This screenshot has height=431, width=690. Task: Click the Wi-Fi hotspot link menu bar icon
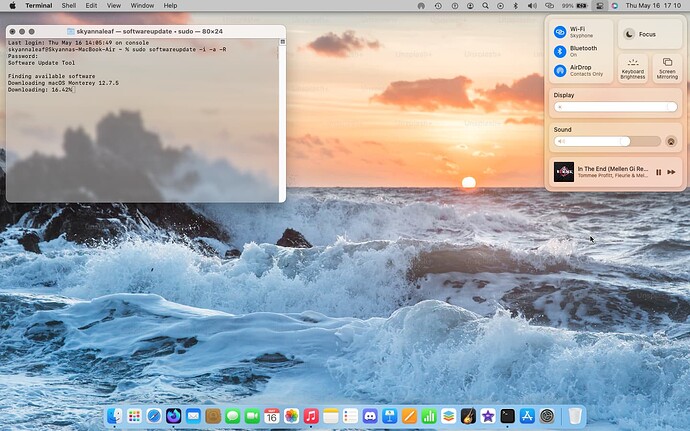point(549,6)
